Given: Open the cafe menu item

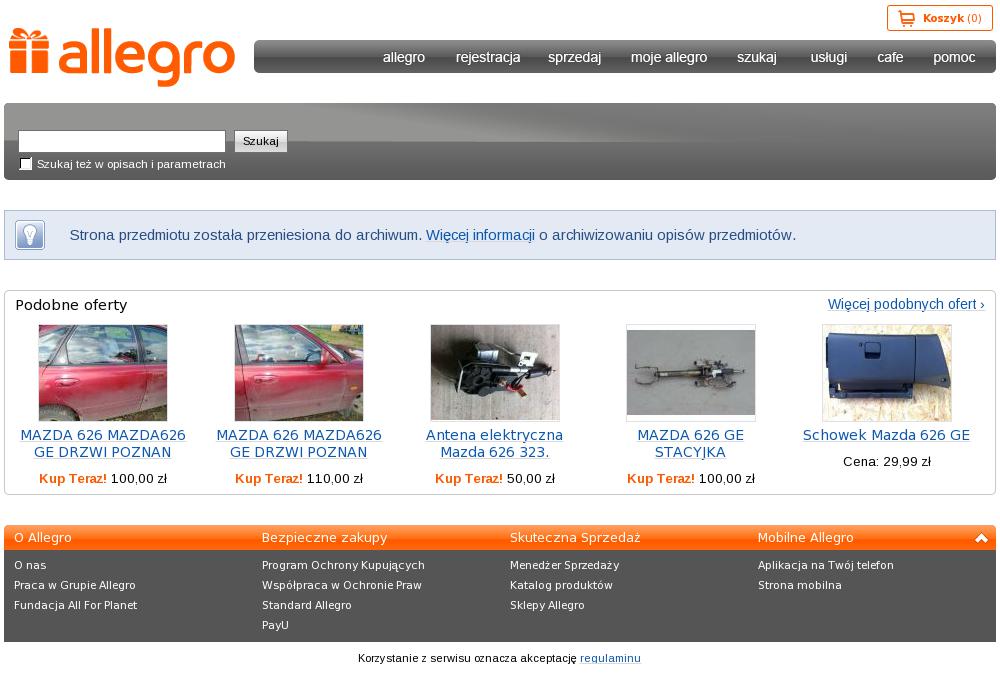Looking at the screenshot, I should [890, 57].
